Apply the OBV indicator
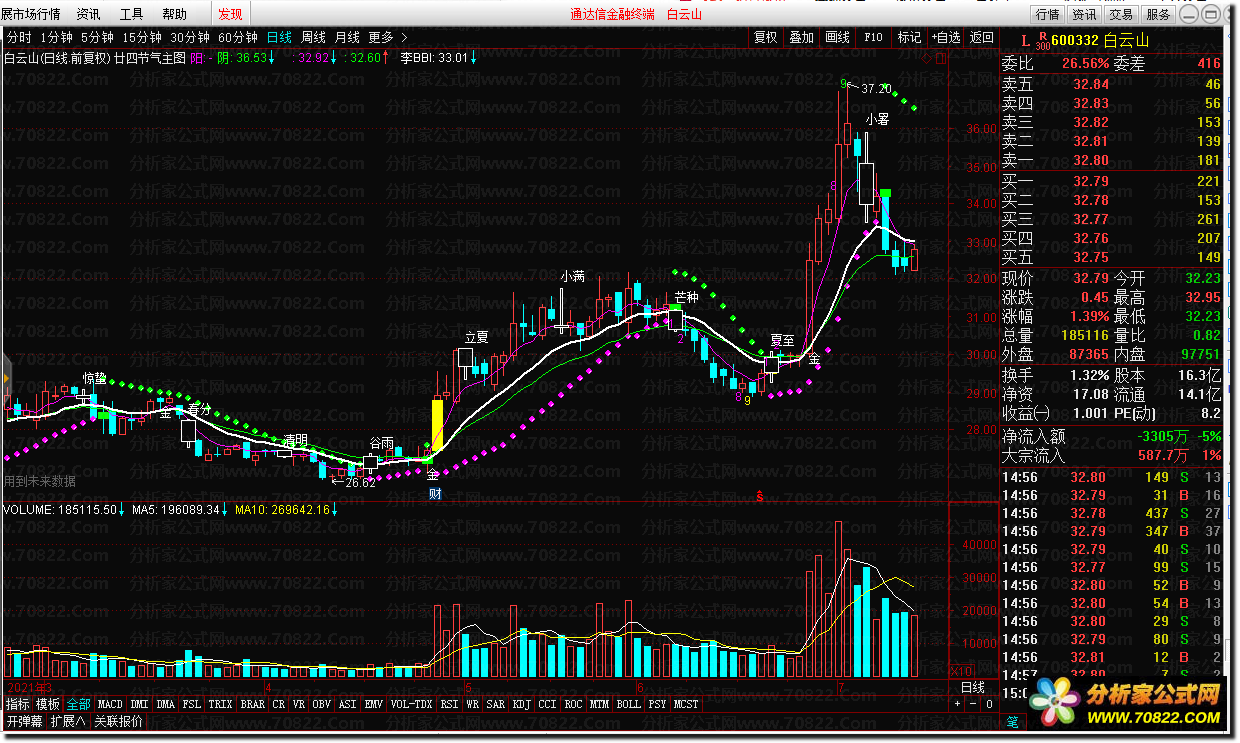This screenshot has width=1240, height=743. coord(322,704)
